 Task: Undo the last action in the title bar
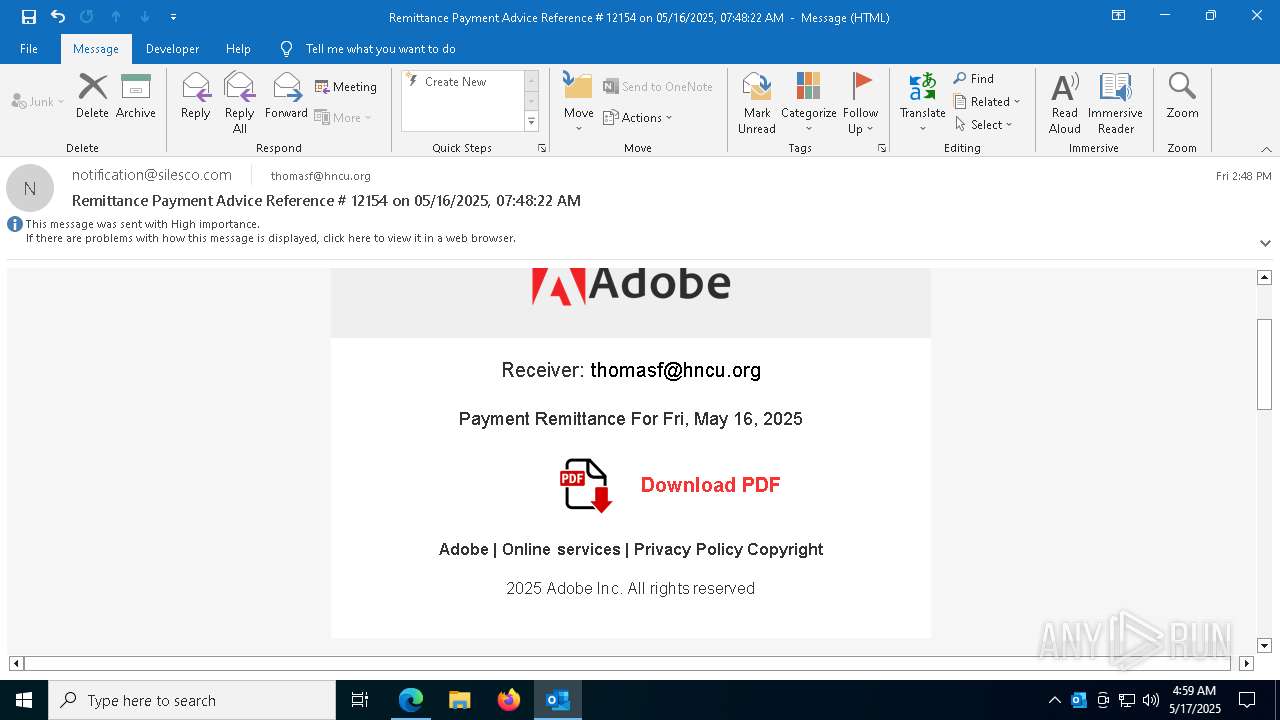pyautogui.click(x=58, y=16)
